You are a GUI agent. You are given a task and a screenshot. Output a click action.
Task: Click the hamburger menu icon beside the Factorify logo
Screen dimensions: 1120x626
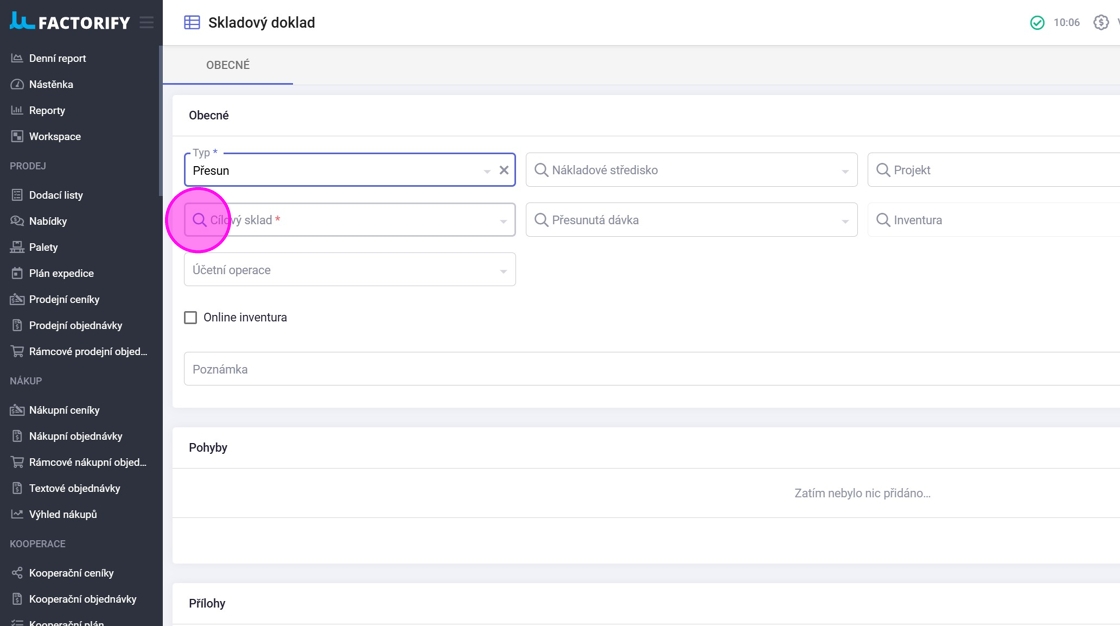(x=147, y=22)
